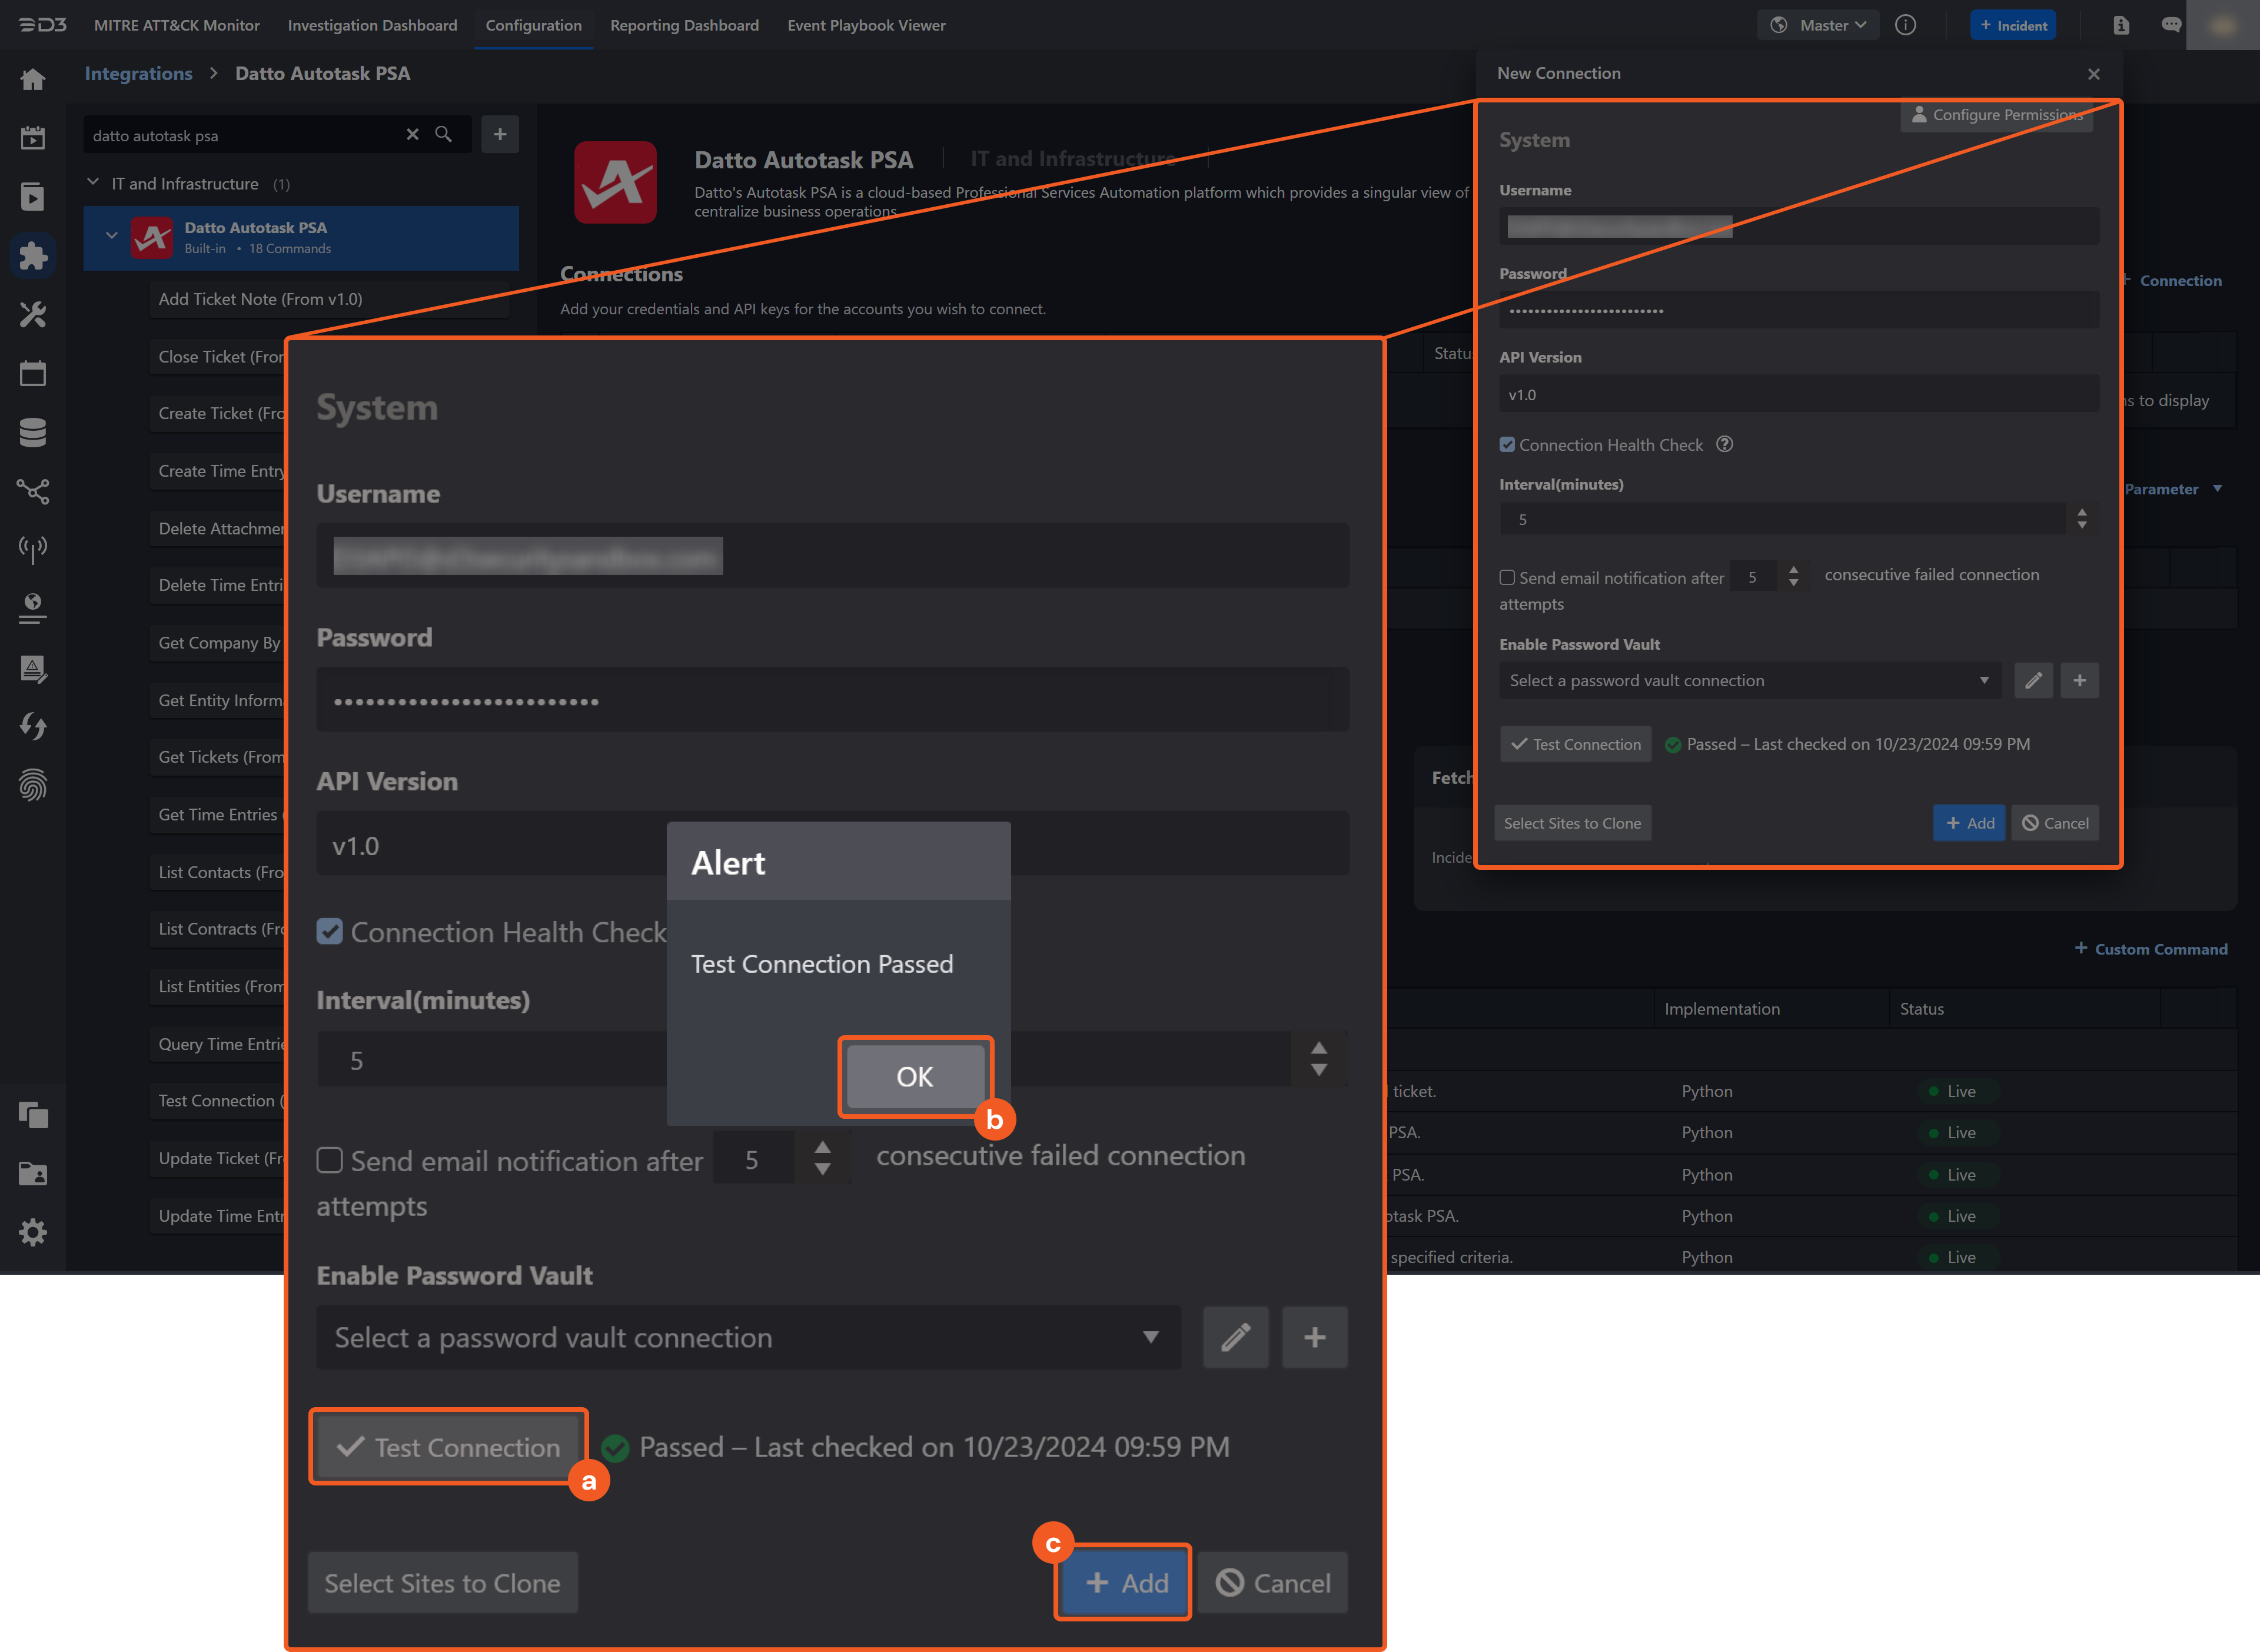Click the wrench and screwdriver tools icon

tap(33, 315)
